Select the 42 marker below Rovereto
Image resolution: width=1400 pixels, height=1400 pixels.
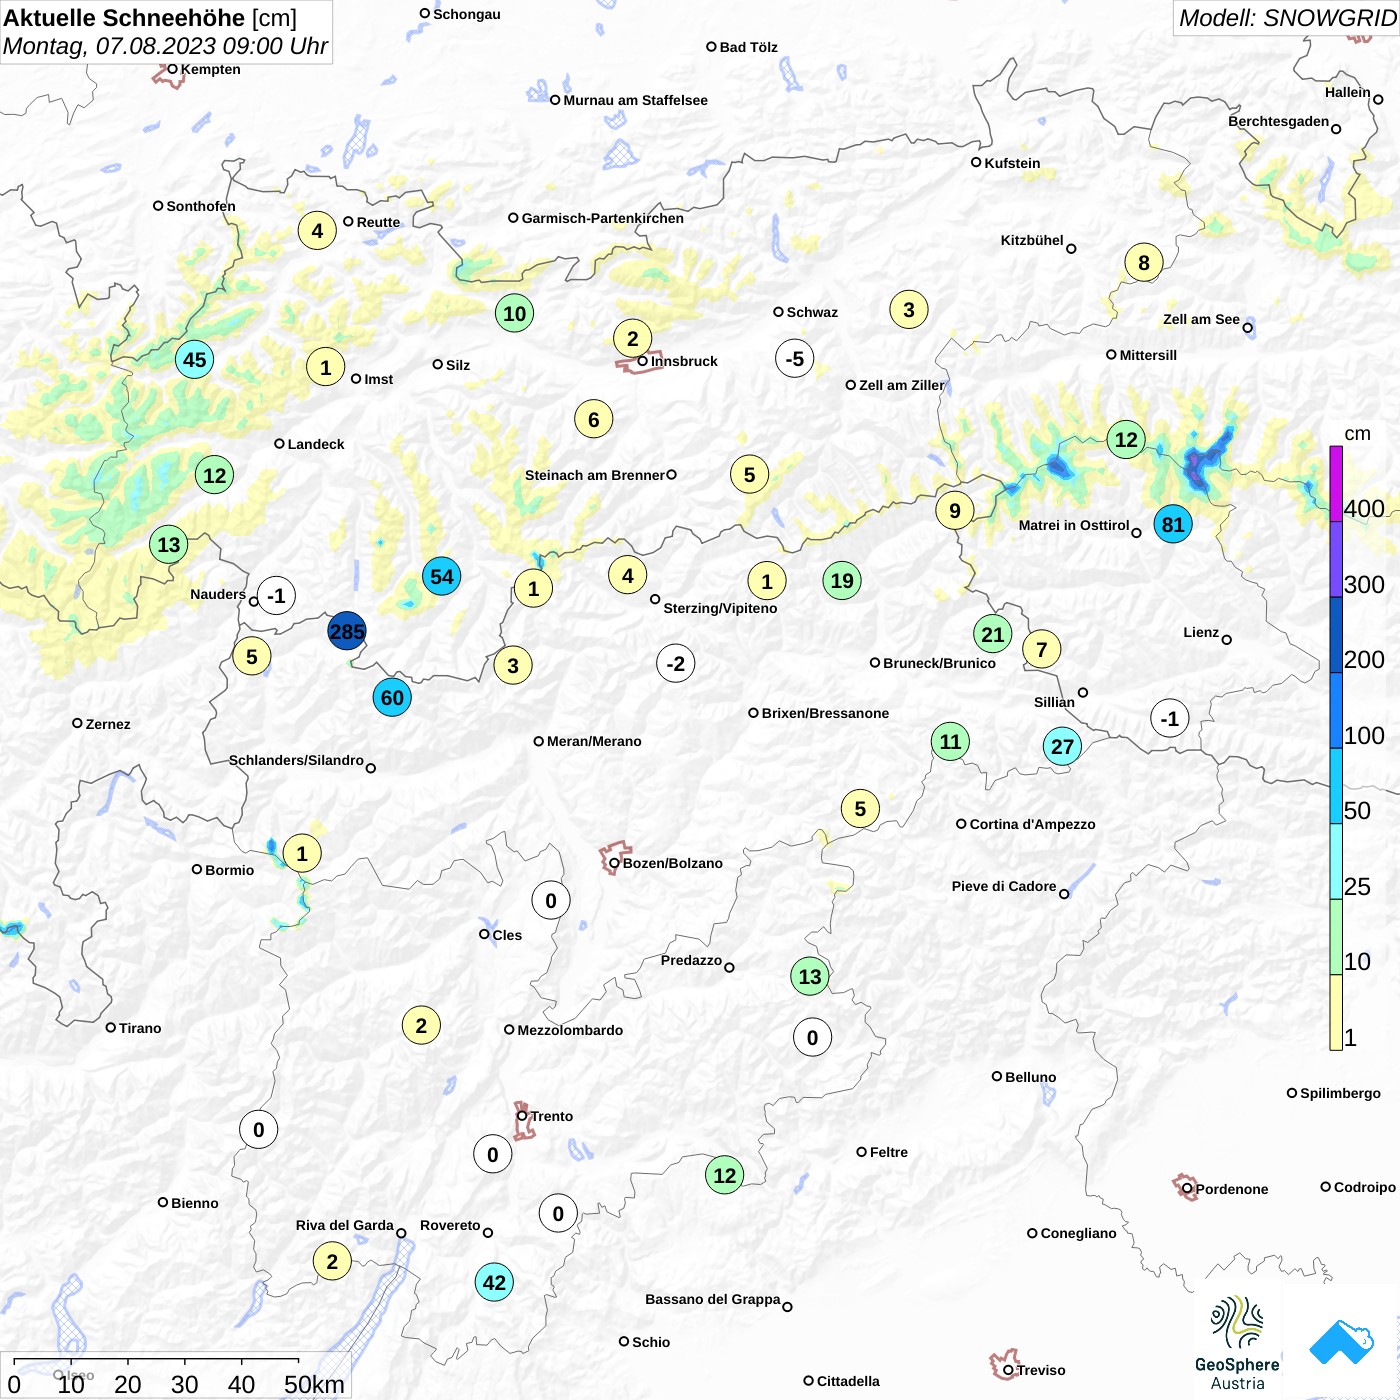click(494, 1282)
